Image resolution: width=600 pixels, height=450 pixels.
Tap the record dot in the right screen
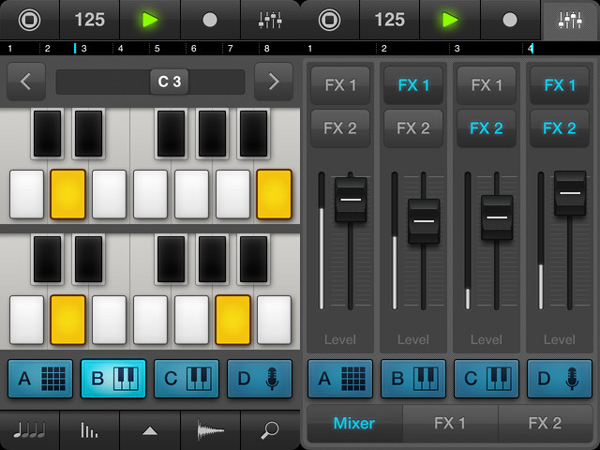pyautogui.click(x=510, y=20)
